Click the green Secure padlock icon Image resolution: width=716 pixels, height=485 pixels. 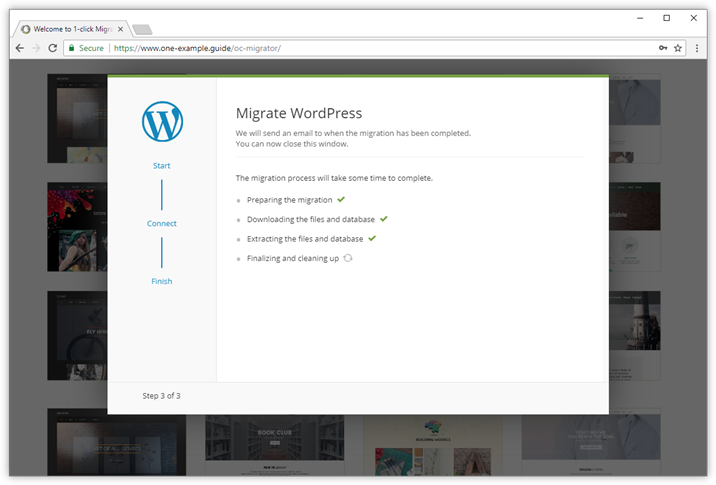click(72, 48)
